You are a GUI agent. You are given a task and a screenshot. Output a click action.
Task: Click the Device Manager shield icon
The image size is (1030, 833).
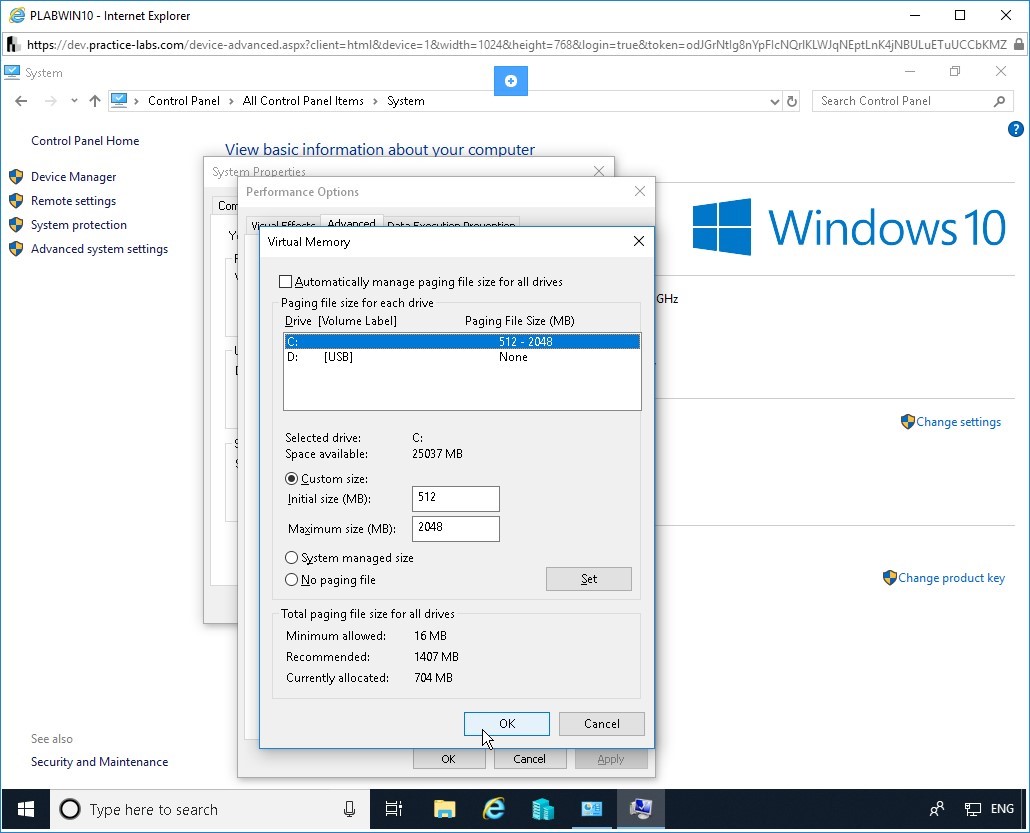(16, 177)
